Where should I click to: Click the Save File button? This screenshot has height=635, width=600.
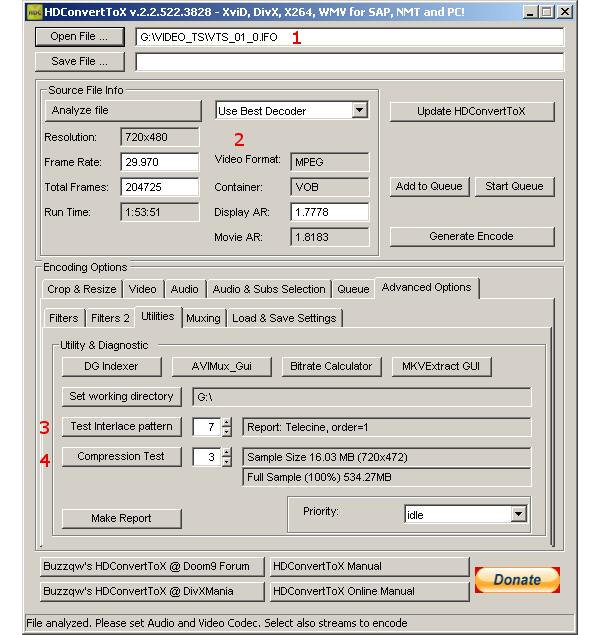[80, 62]
